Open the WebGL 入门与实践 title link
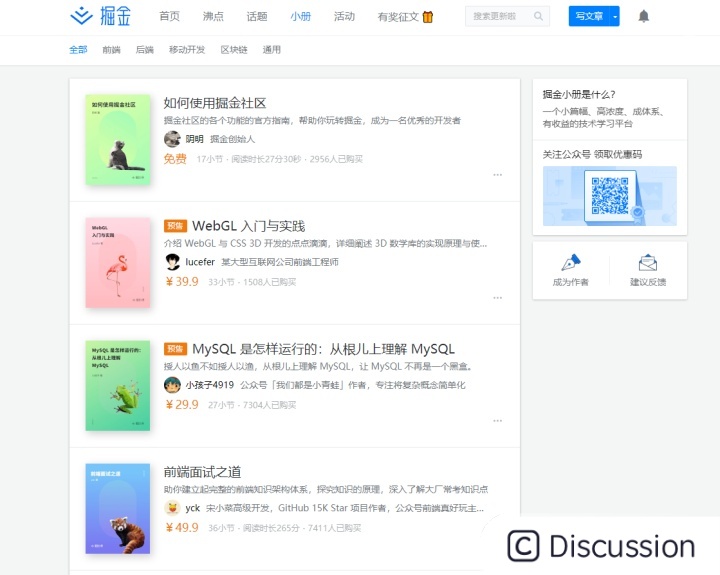Screen dimensions: 720x575 (x=248, y=226)
